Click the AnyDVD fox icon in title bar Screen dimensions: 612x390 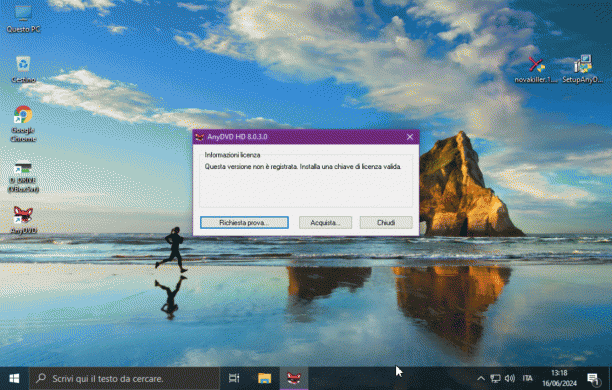point(200,137)
